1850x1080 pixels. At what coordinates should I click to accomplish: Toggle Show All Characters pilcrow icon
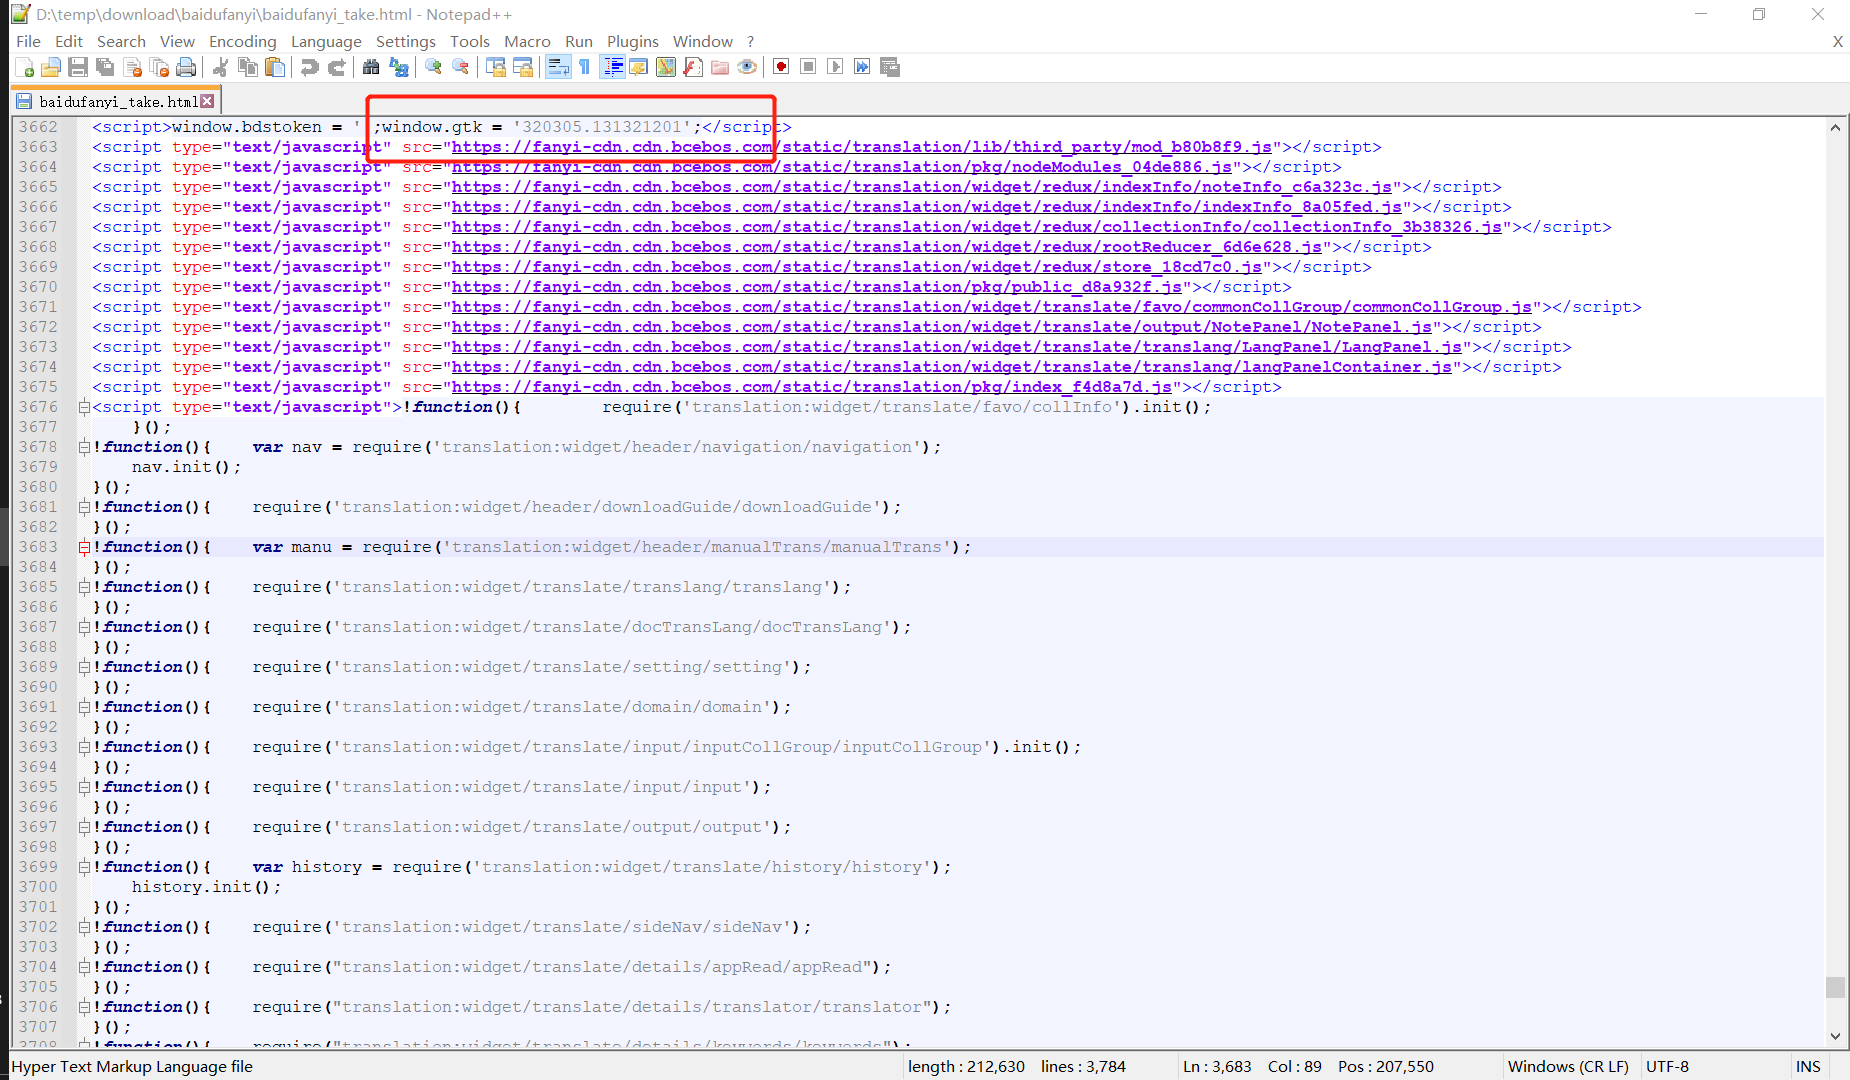pos(585,67)
